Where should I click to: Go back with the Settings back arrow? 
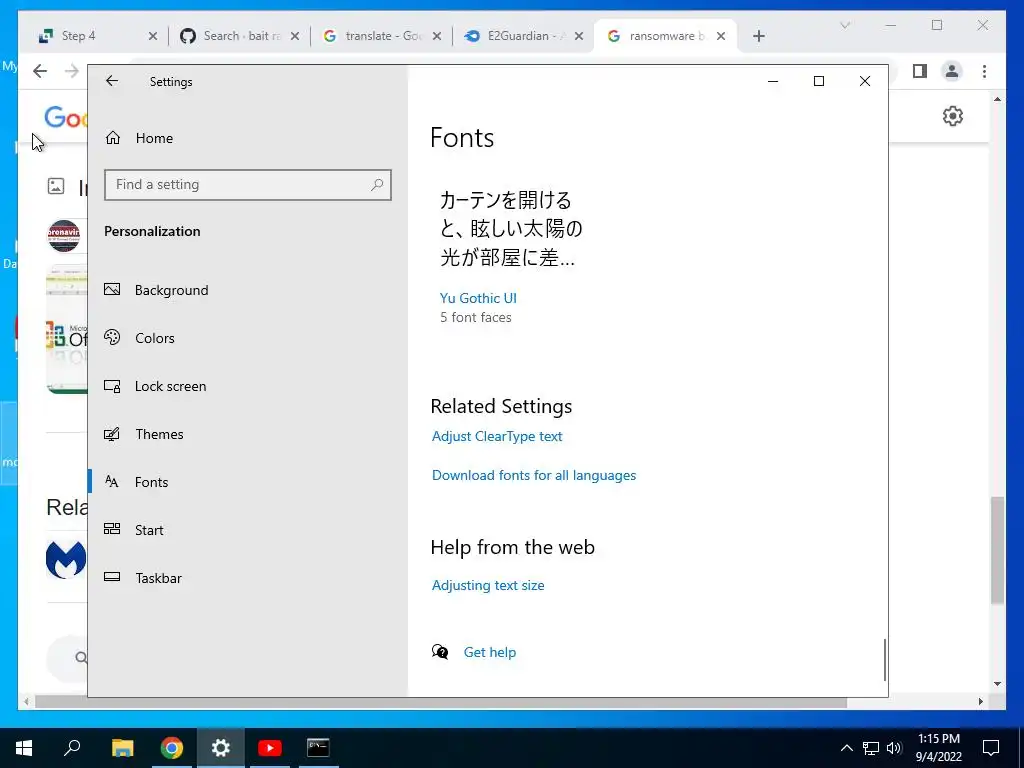point(112,81)
